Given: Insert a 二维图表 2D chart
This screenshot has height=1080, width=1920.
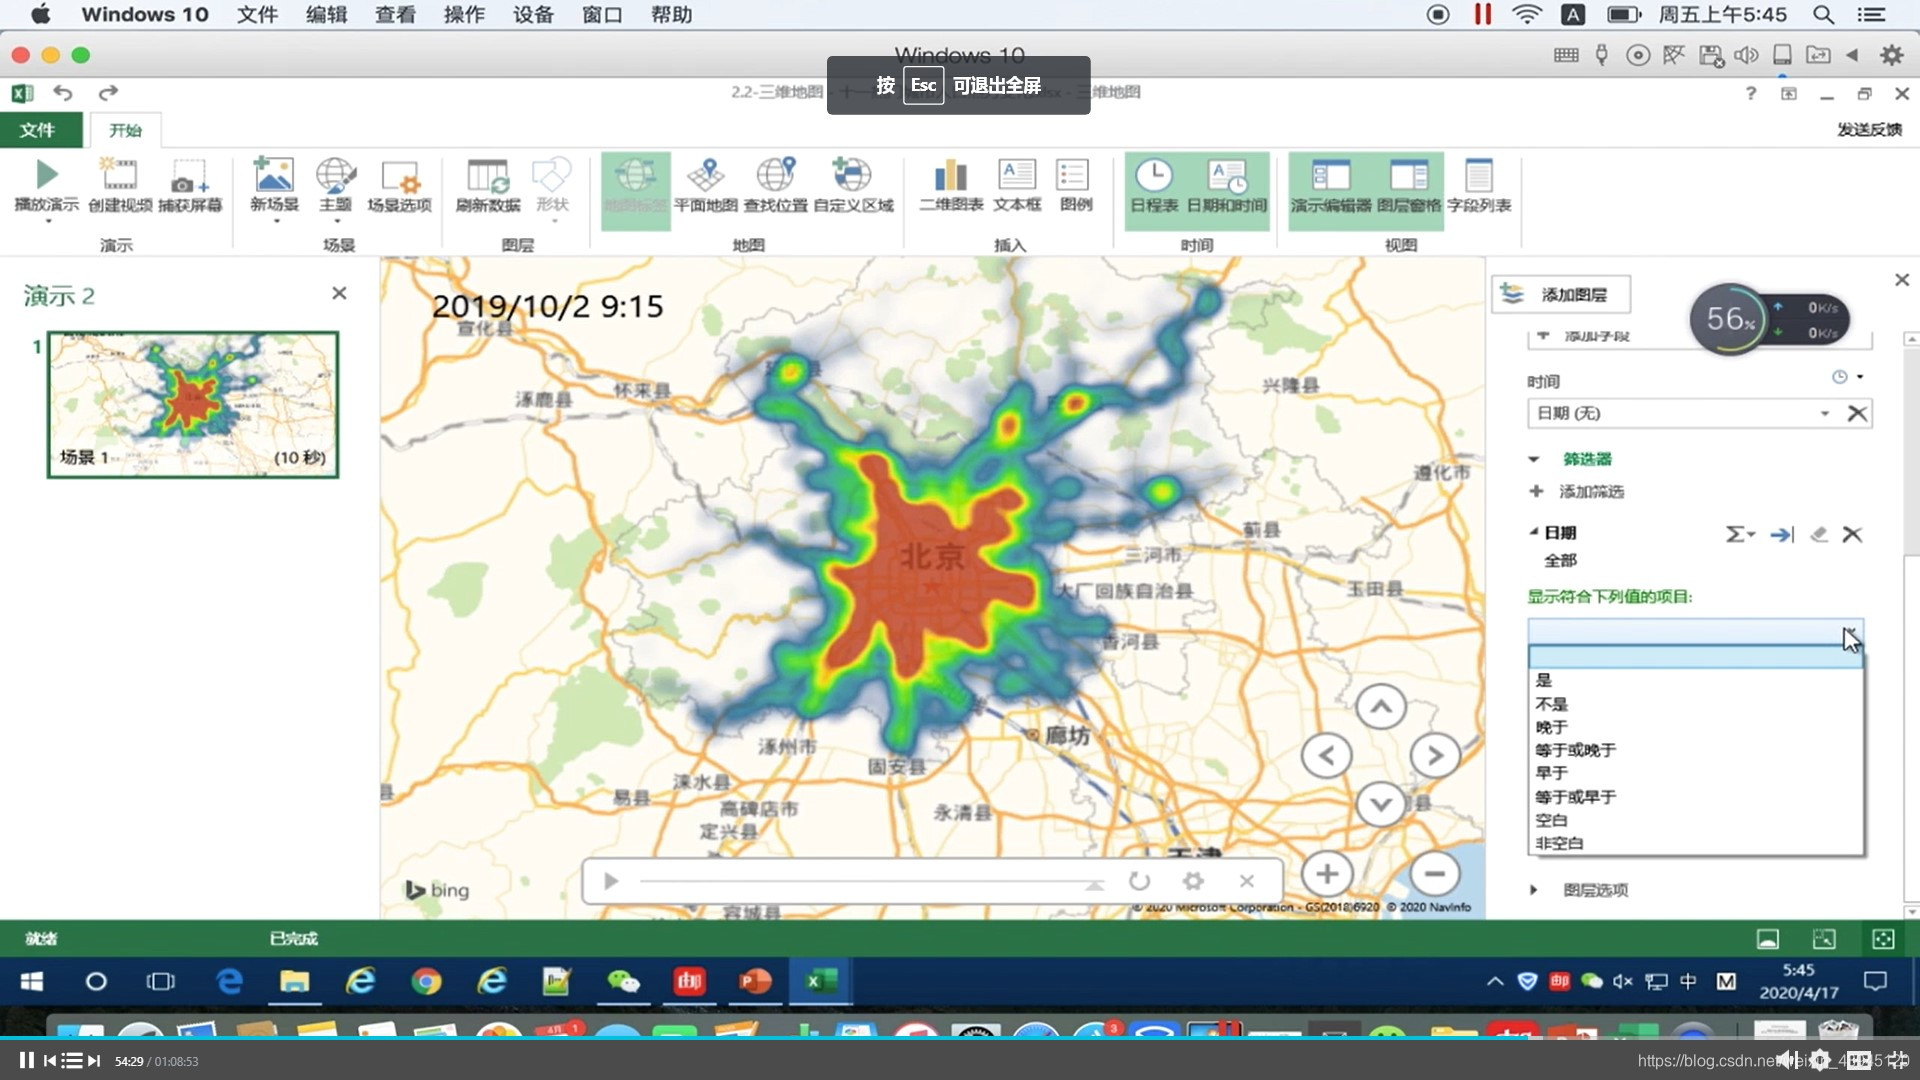Looking at the screenshot, I should point(950,177).
